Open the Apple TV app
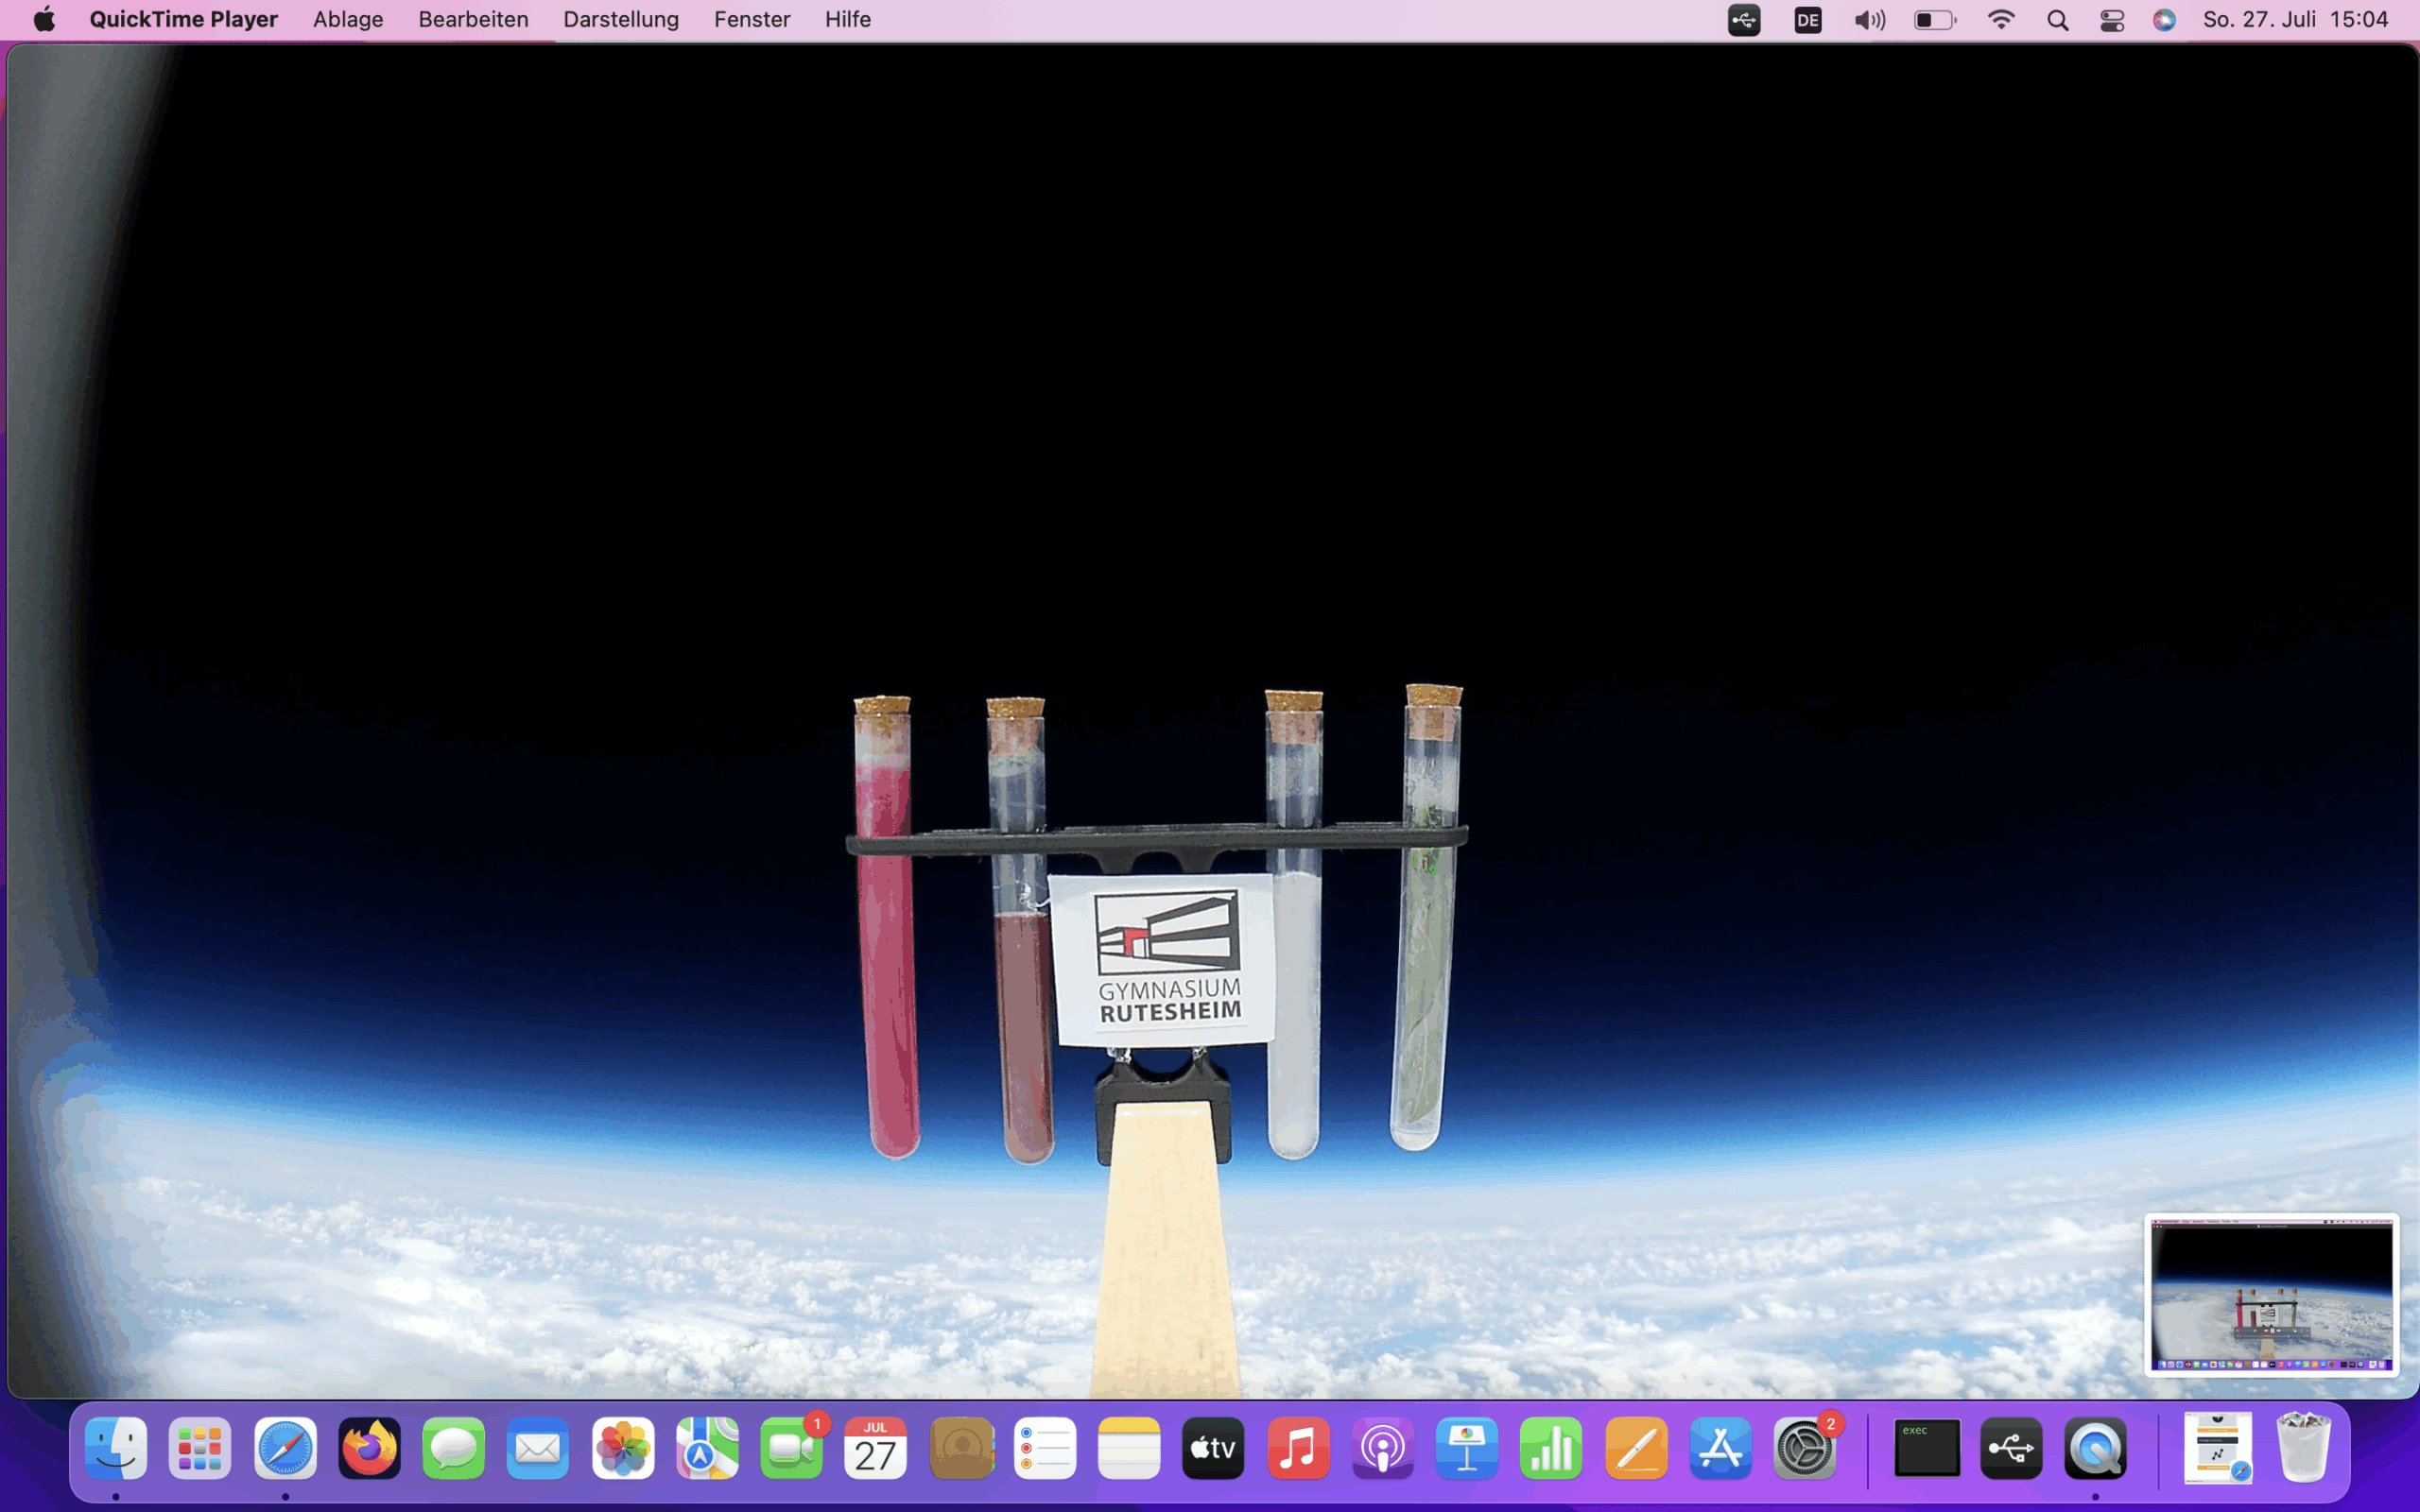 click(1213, 1449)
